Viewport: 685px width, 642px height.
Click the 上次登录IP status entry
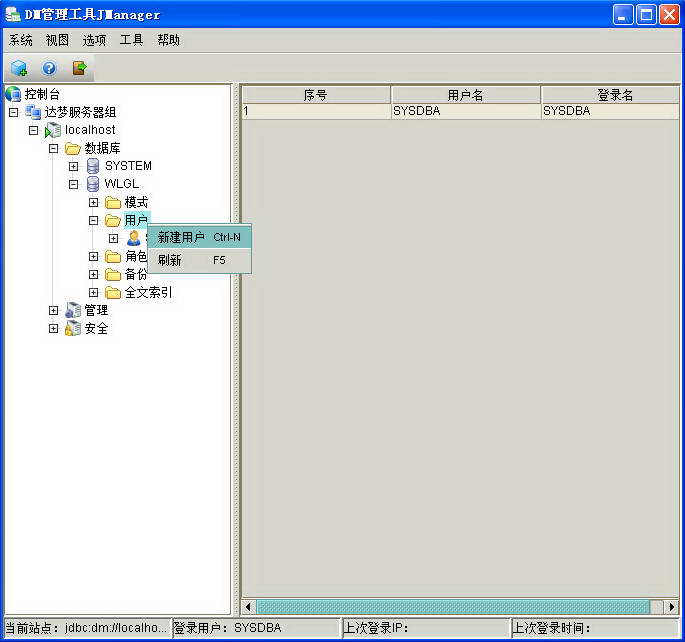click(x=426, y=628)
